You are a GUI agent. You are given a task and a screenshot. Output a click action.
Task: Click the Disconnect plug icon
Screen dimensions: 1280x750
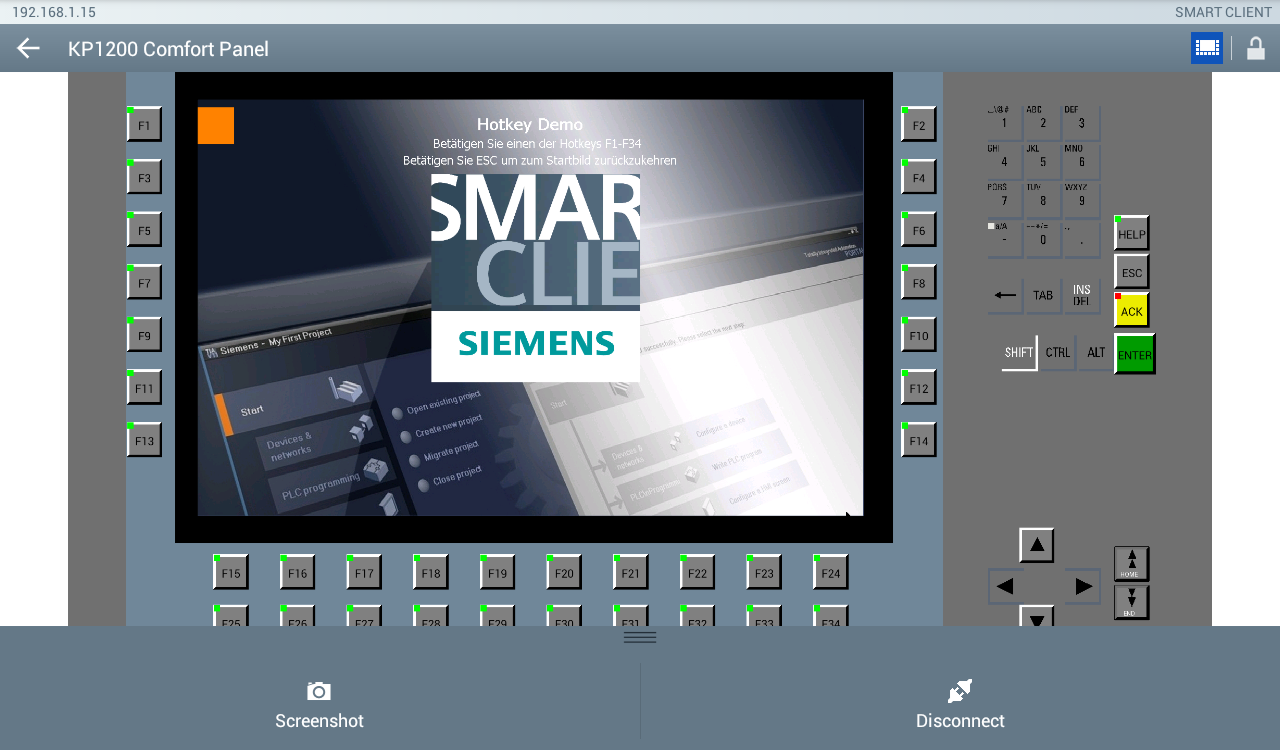click(x=959, y=689)
